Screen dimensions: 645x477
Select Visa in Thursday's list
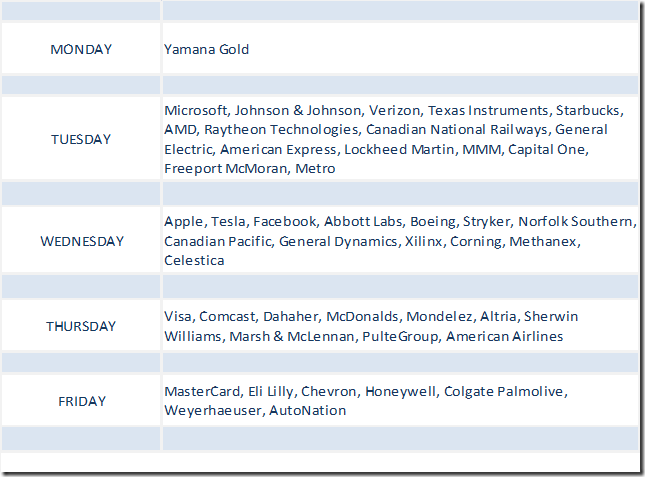coord(178,316)
